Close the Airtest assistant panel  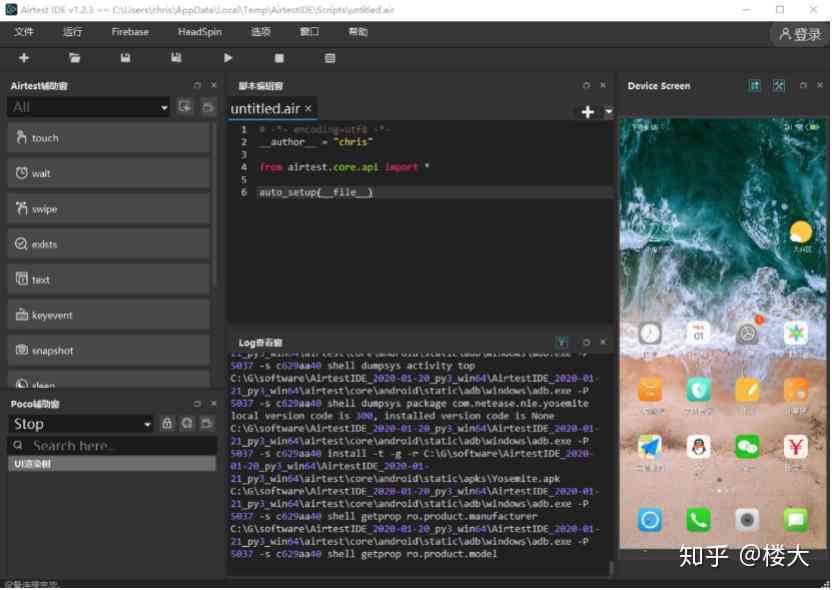(x=214, y=85)
